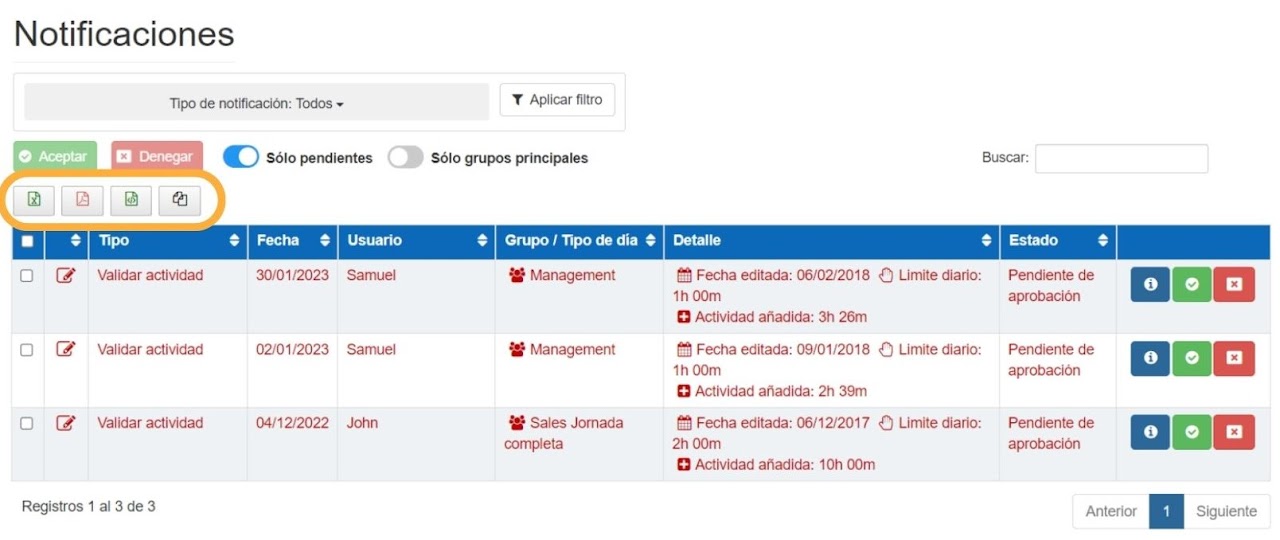Click edit icon in John's row
Image resolution: width=1280 pixels, height=540 pixels.
tap(66, 423)
